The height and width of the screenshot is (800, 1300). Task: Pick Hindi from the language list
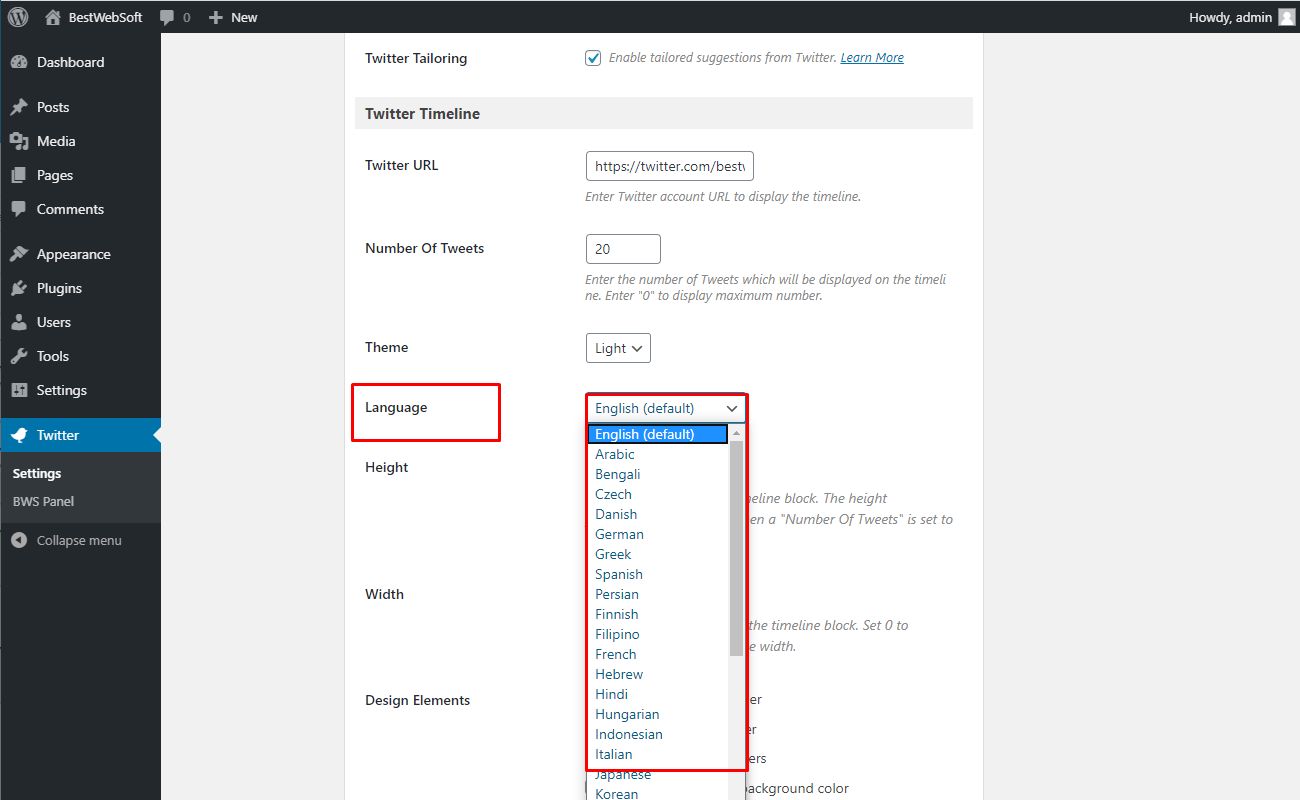pyautogui.click(x=658, y=694)
